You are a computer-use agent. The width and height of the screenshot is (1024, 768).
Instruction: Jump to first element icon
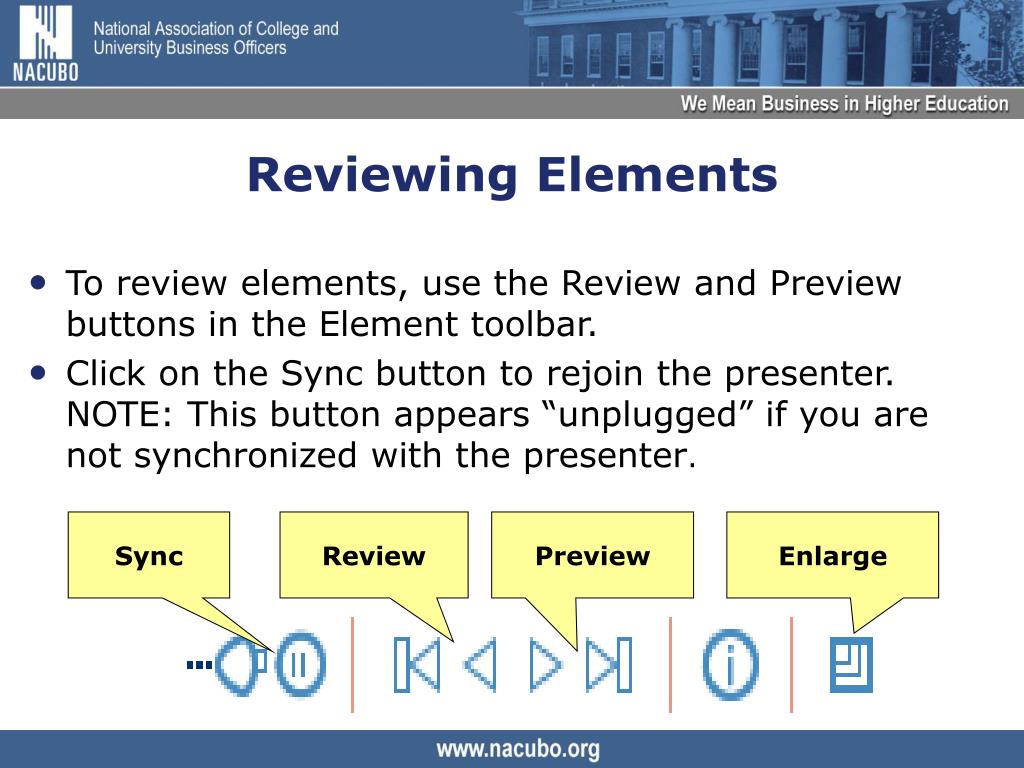tap(417, 665)
